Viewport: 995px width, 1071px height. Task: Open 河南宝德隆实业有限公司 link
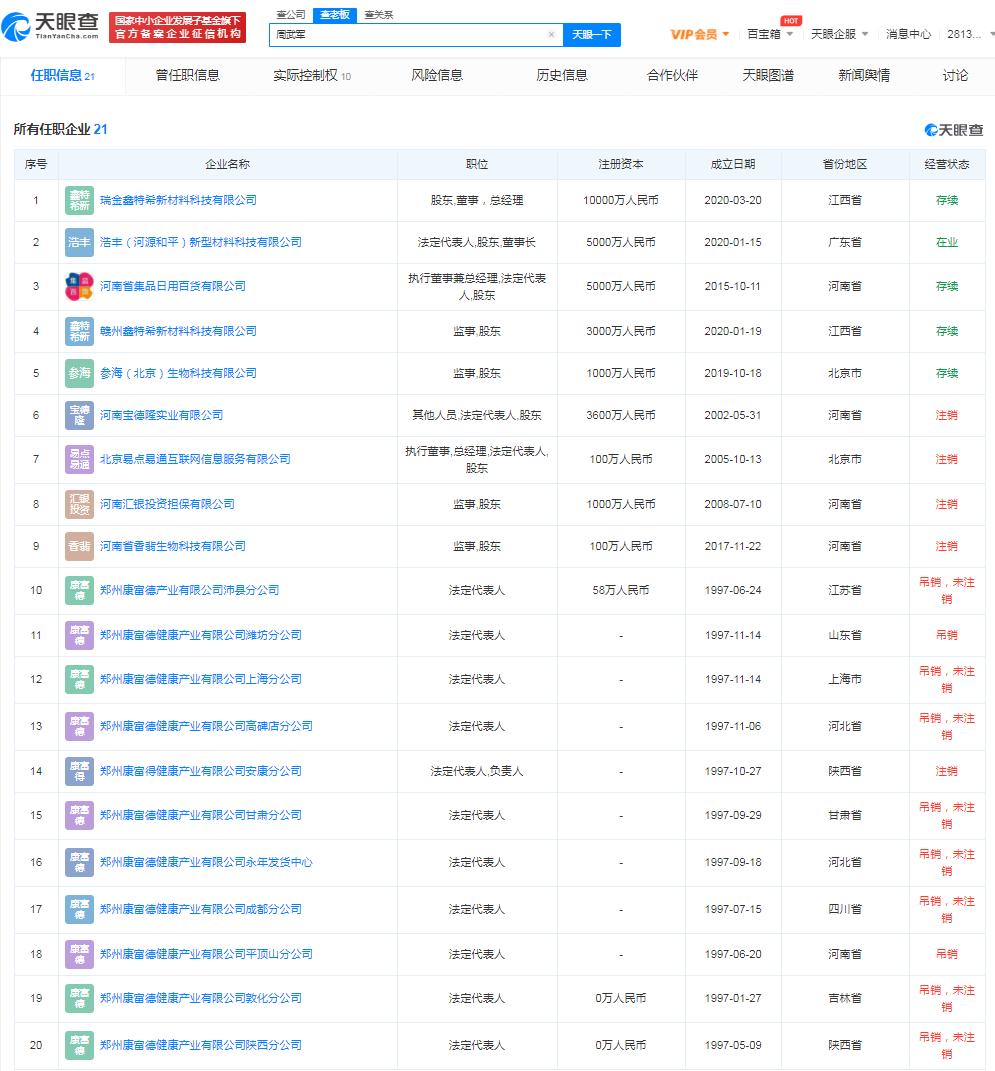(161, 415)
